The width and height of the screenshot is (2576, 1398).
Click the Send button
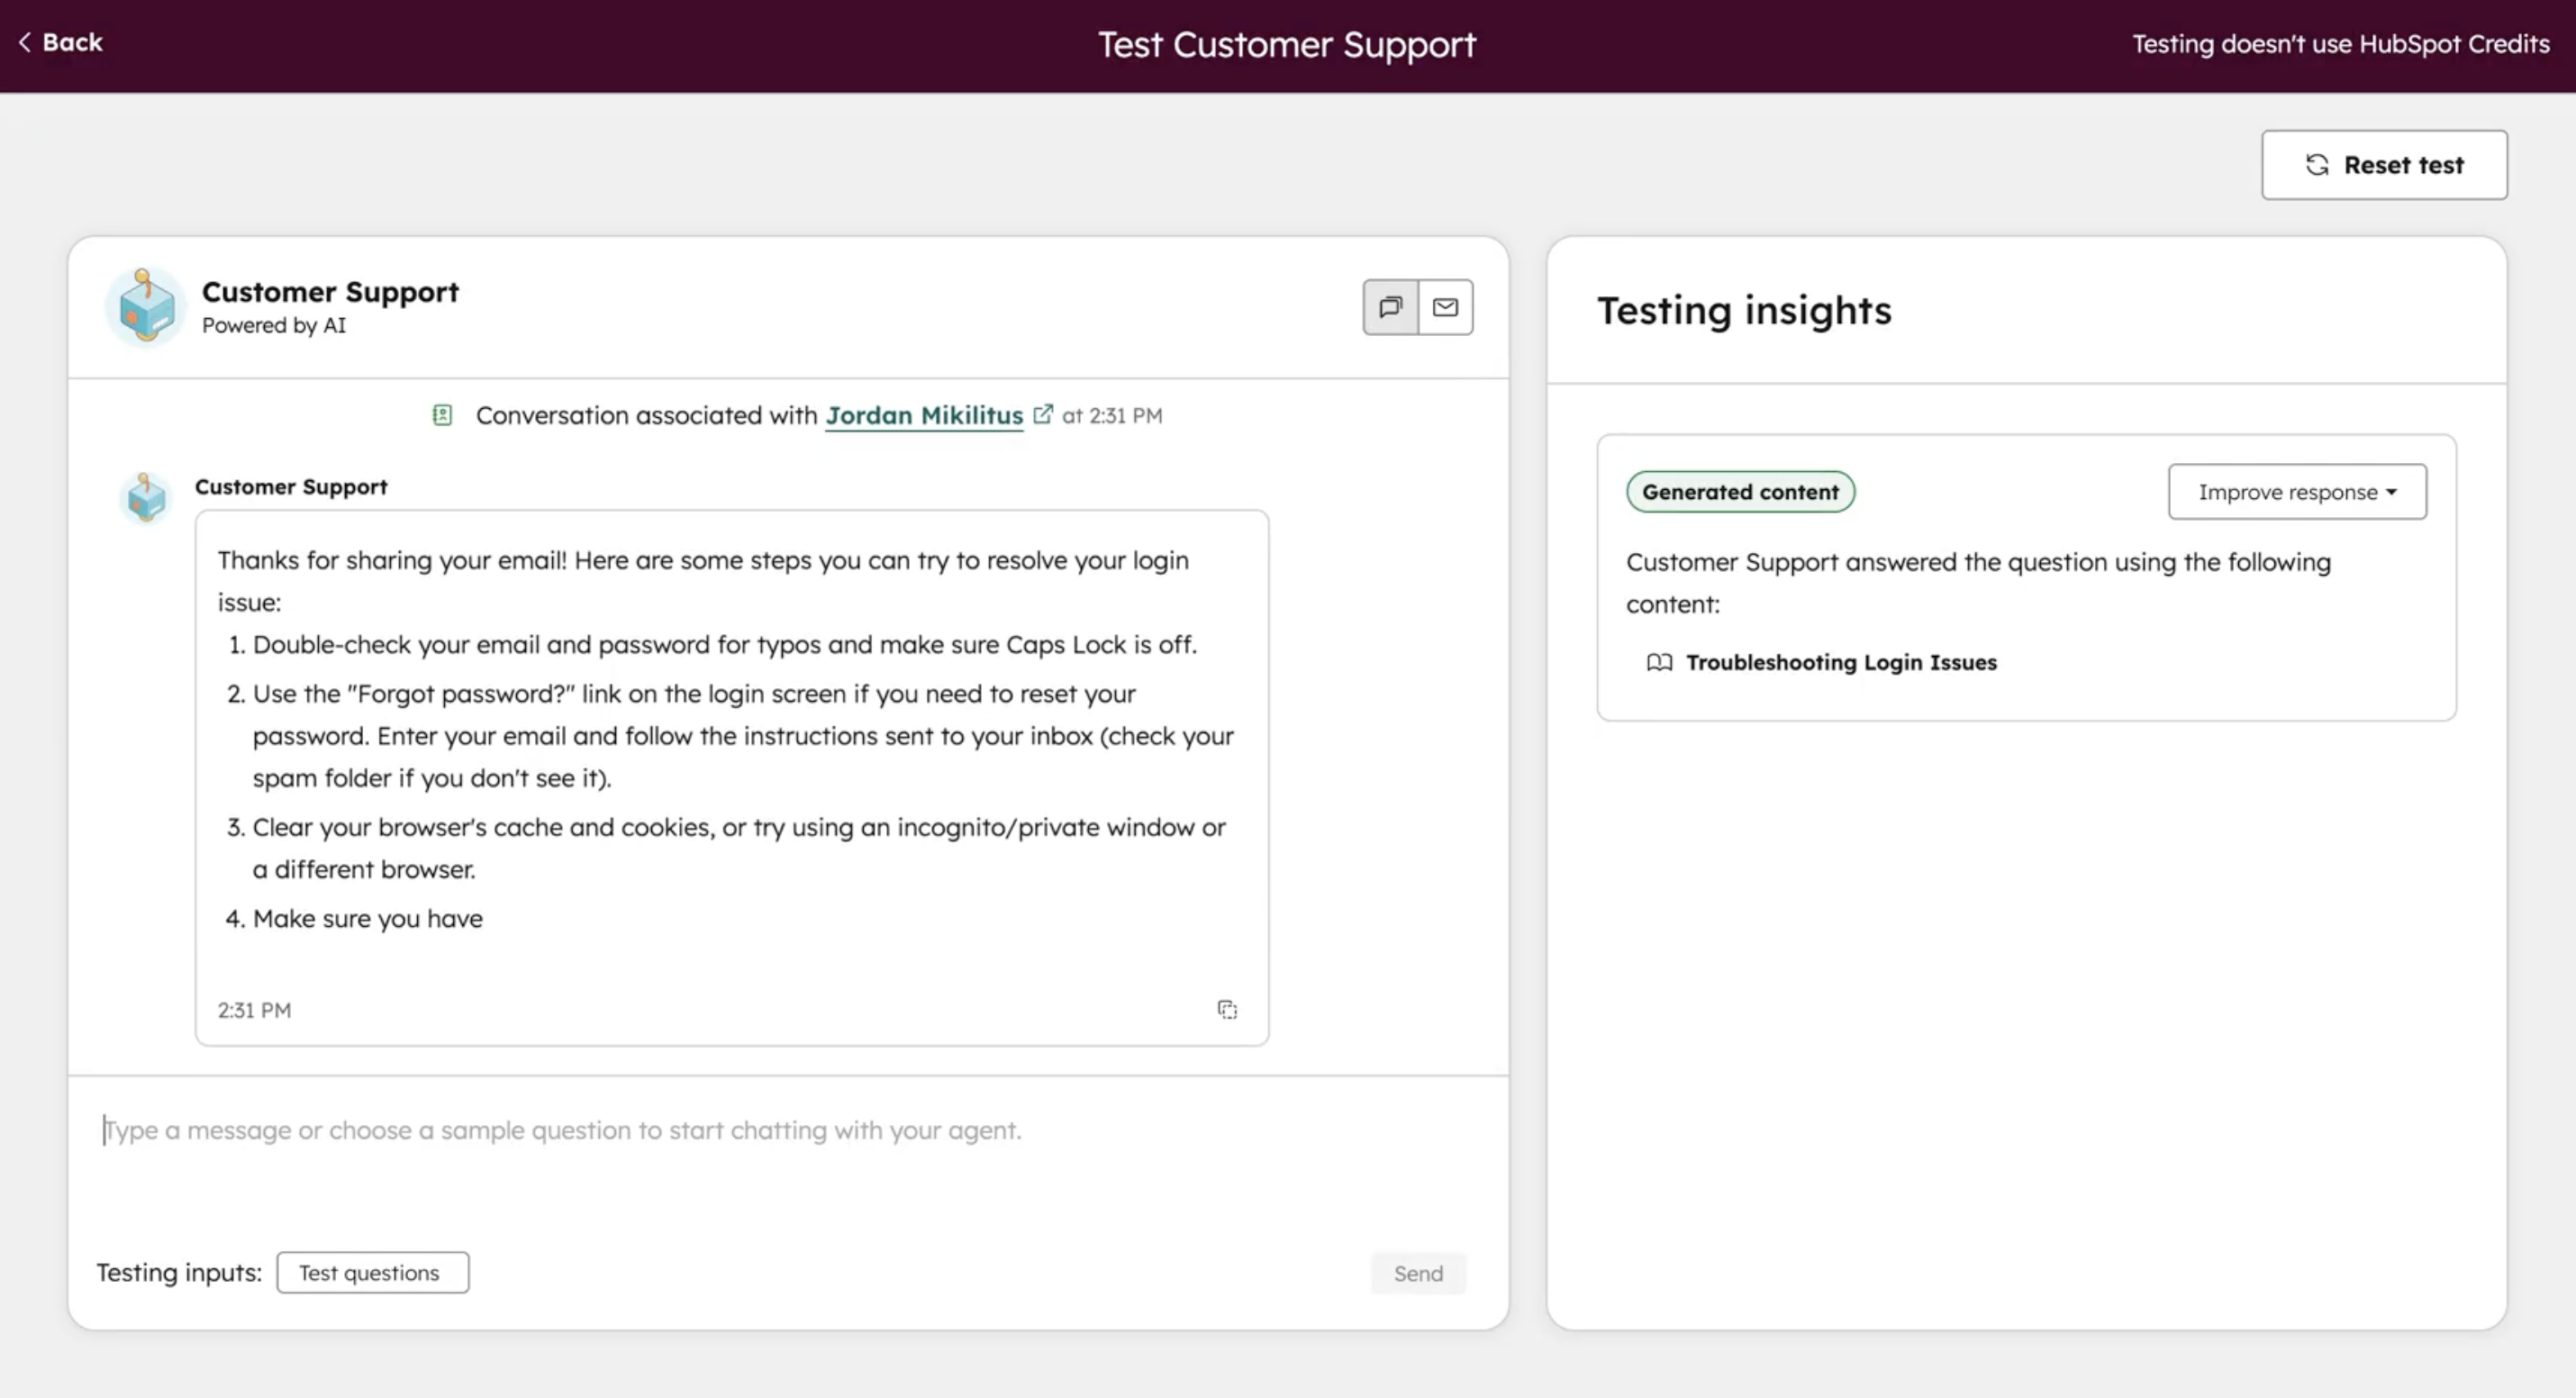pyautogui.click(x=1418, y=1273)
